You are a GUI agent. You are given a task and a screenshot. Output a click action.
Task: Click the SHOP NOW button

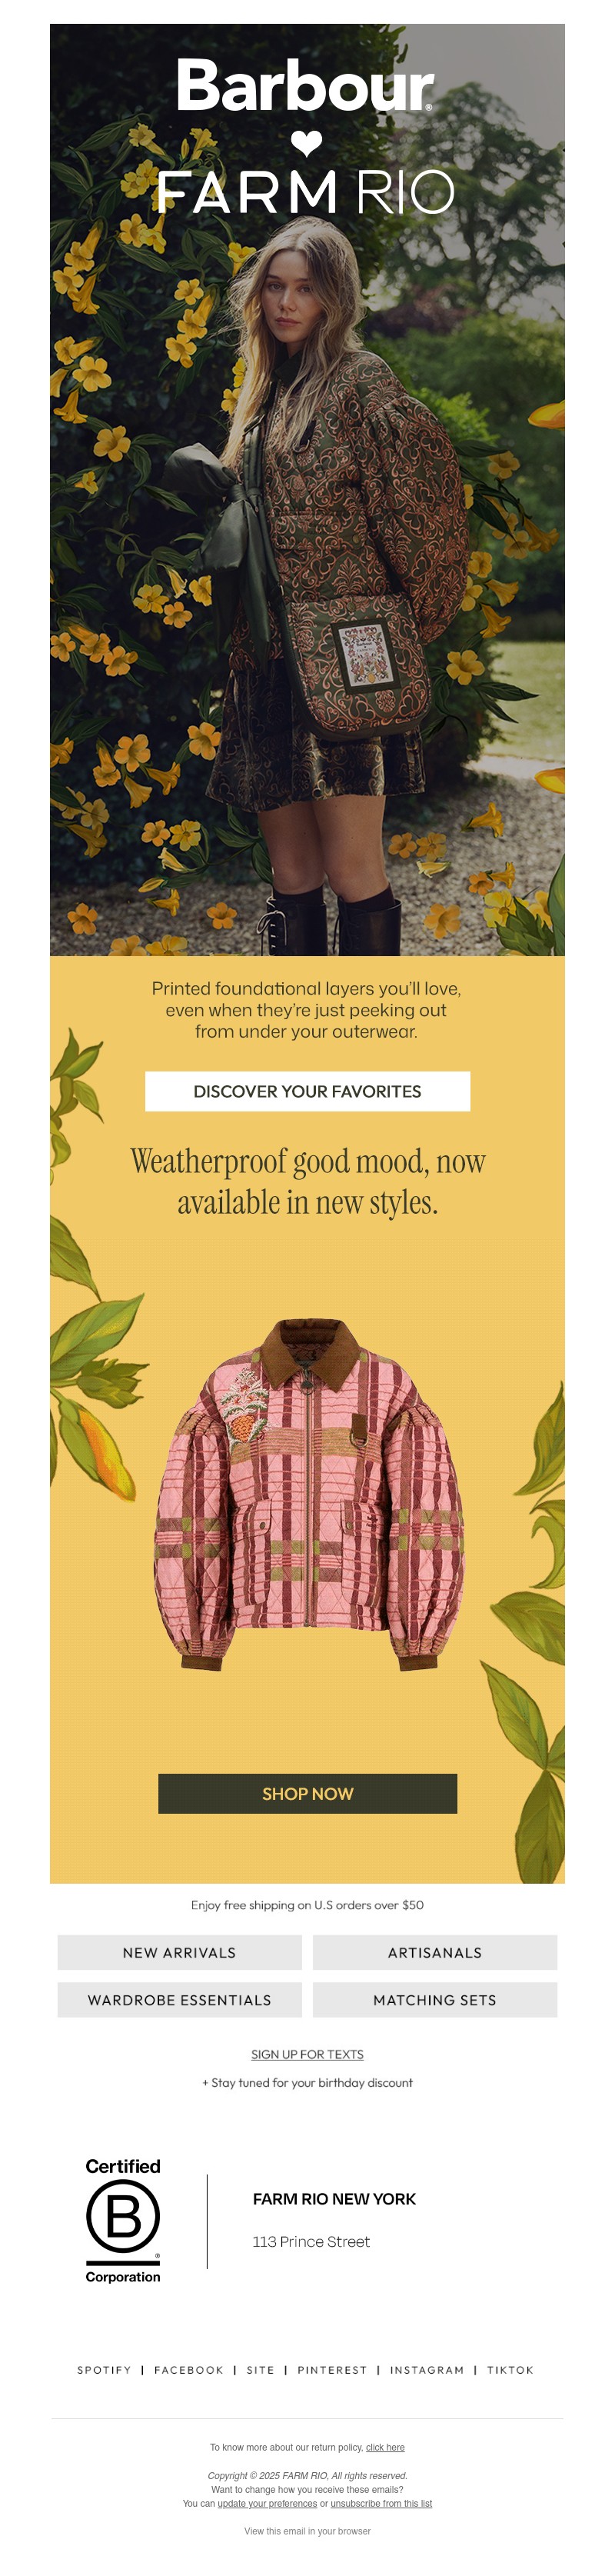(307, 1794)
